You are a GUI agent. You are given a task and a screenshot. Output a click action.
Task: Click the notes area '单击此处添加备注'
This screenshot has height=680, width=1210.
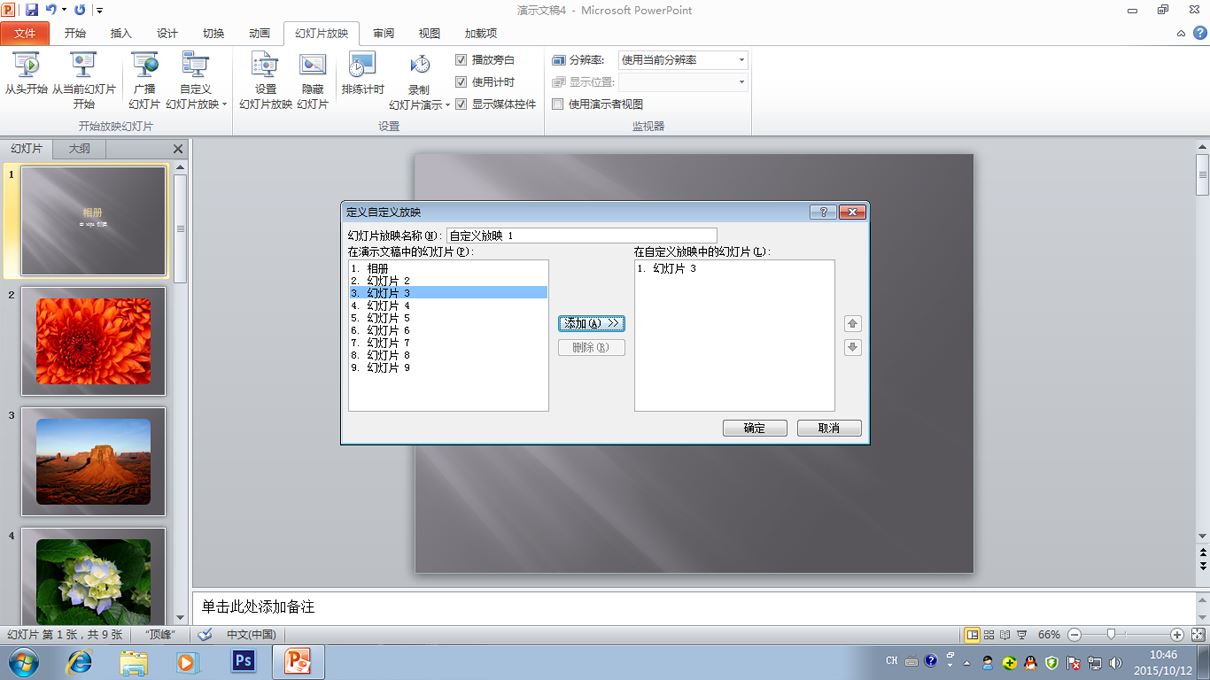tap(258, 607)
